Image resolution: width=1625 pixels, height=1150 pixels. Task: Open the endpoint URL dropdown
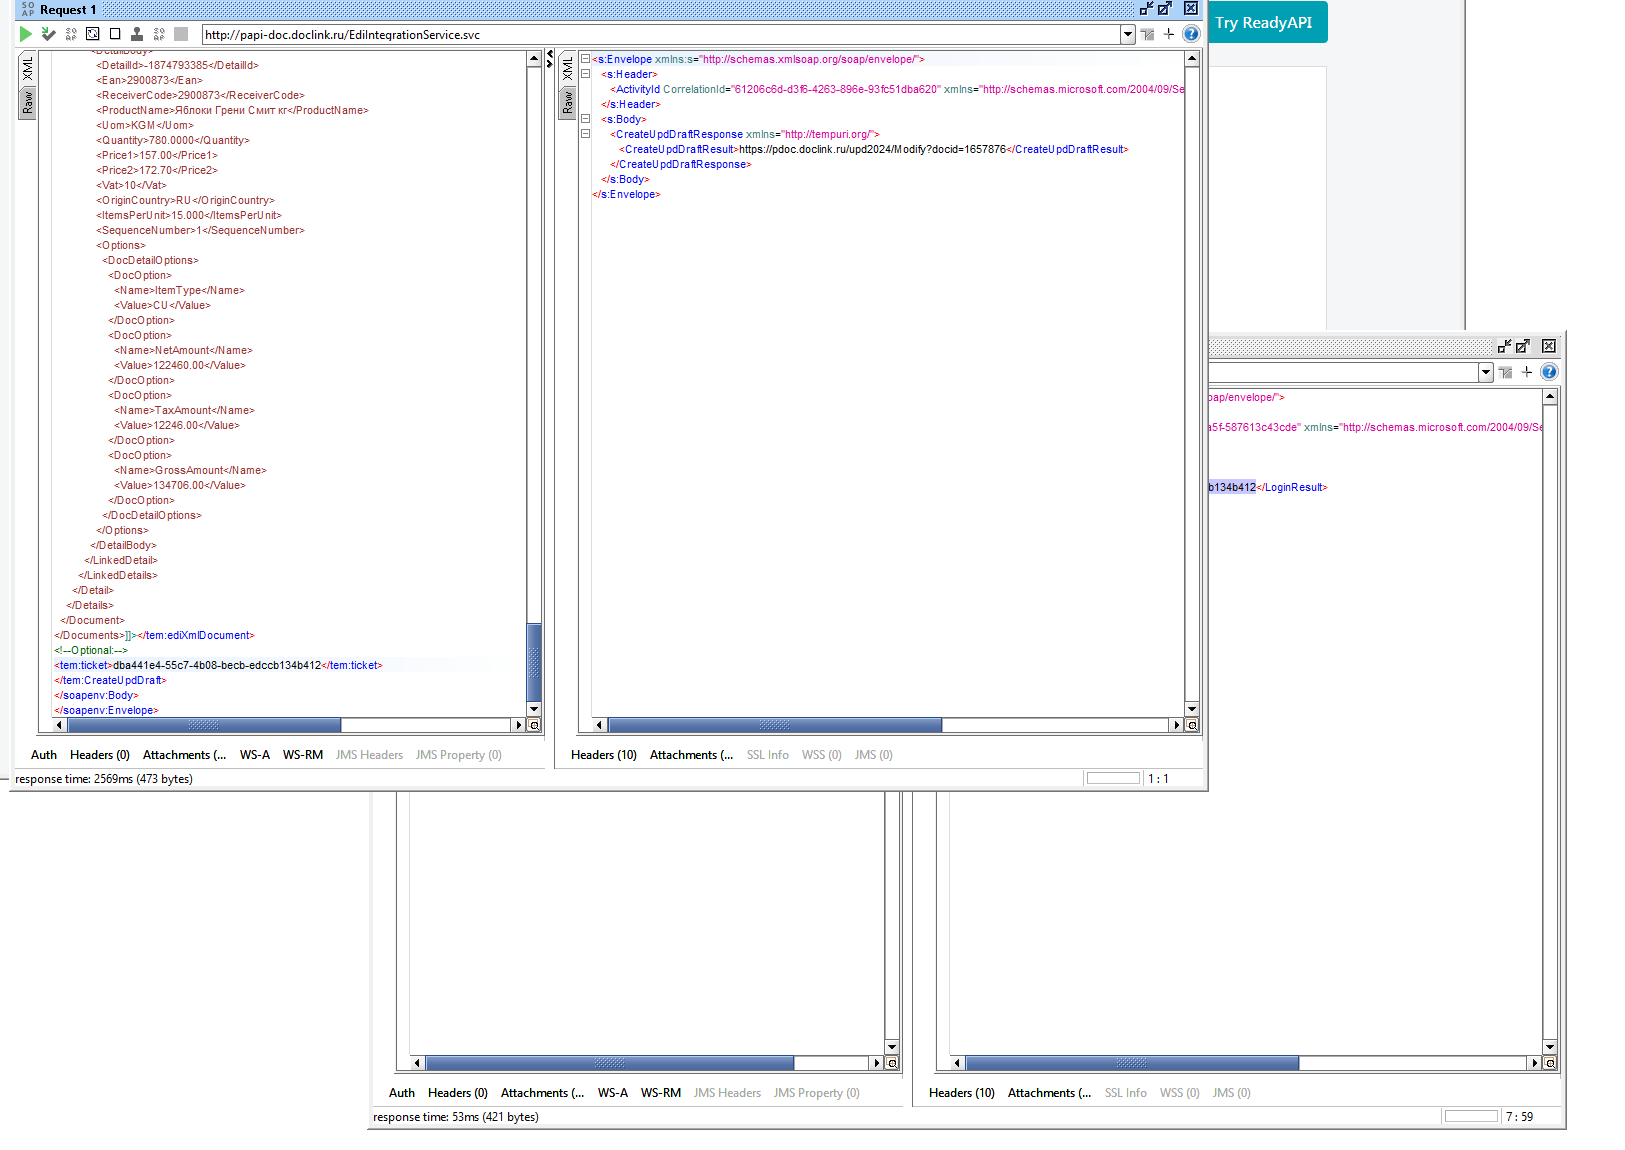click(x=1128, y=34)
